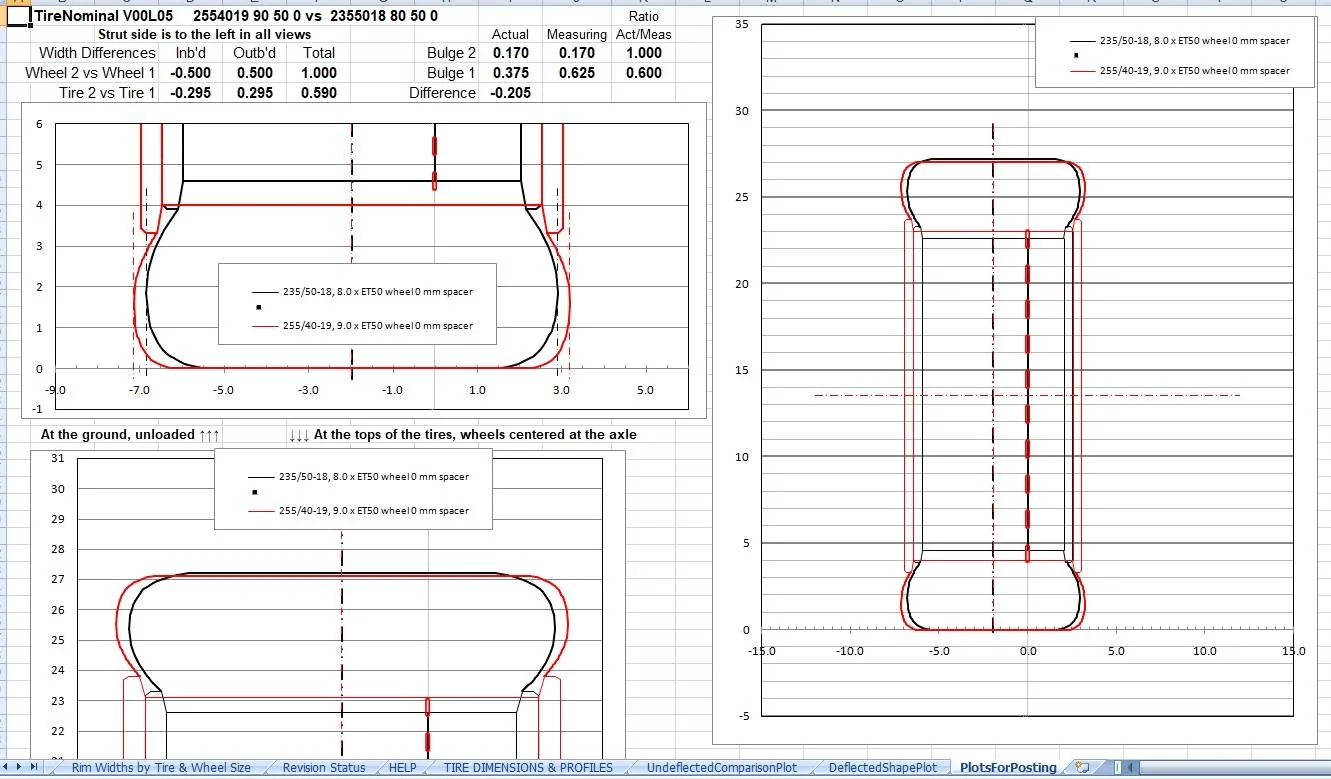The height and width of the screenshot is (779, 1331).
Task: Click the 15.0 x-axis label in right chart
Action: coord(1293,651)
